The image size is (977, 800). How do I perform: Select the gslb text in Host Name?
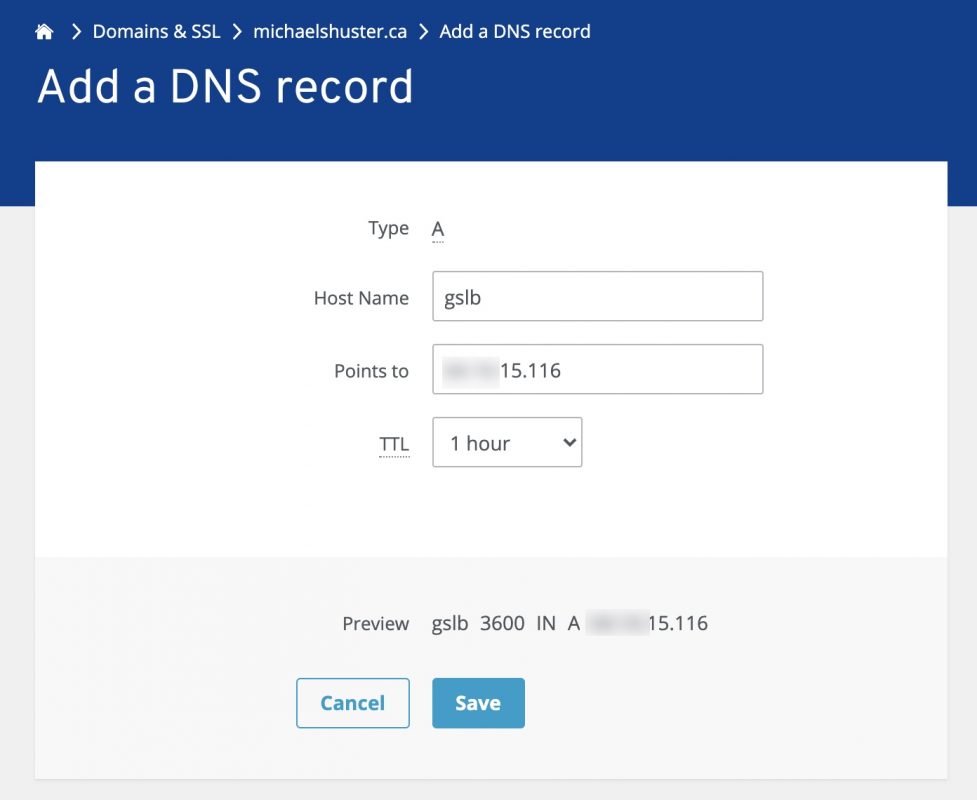tap(459, 296)
